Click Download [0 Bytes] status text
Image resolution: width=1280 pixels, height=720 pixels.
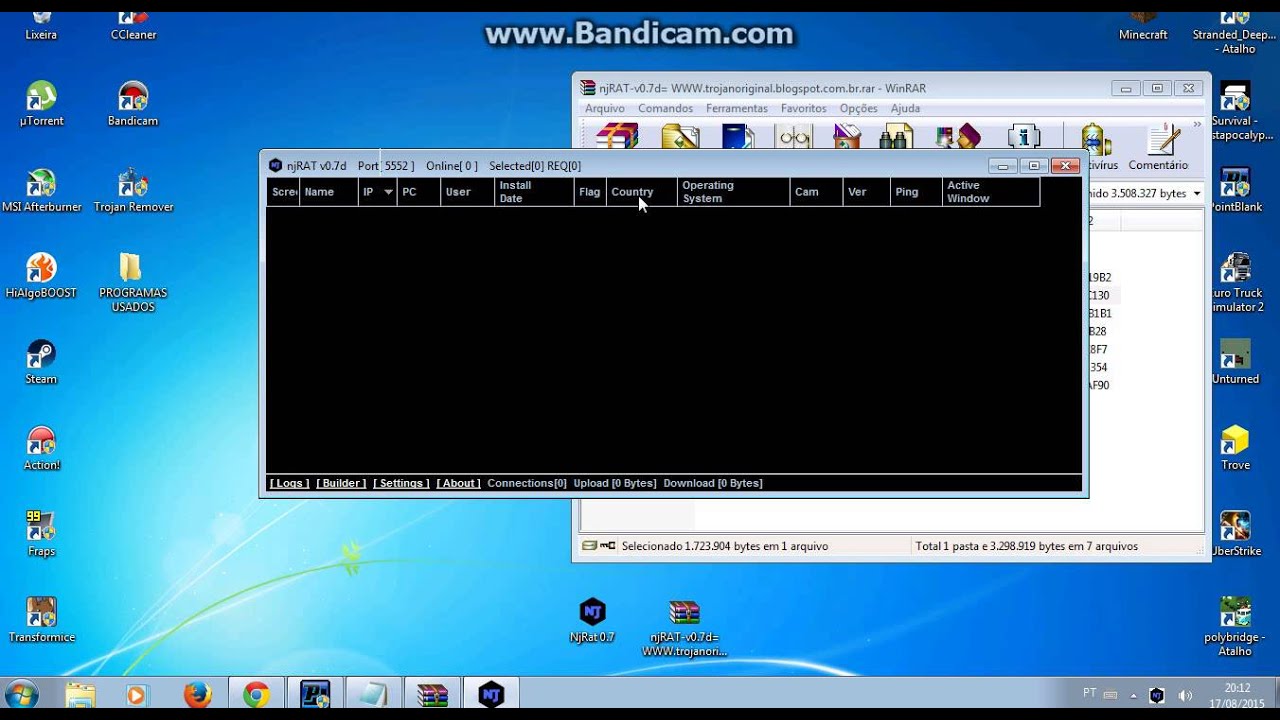point(713,483)
